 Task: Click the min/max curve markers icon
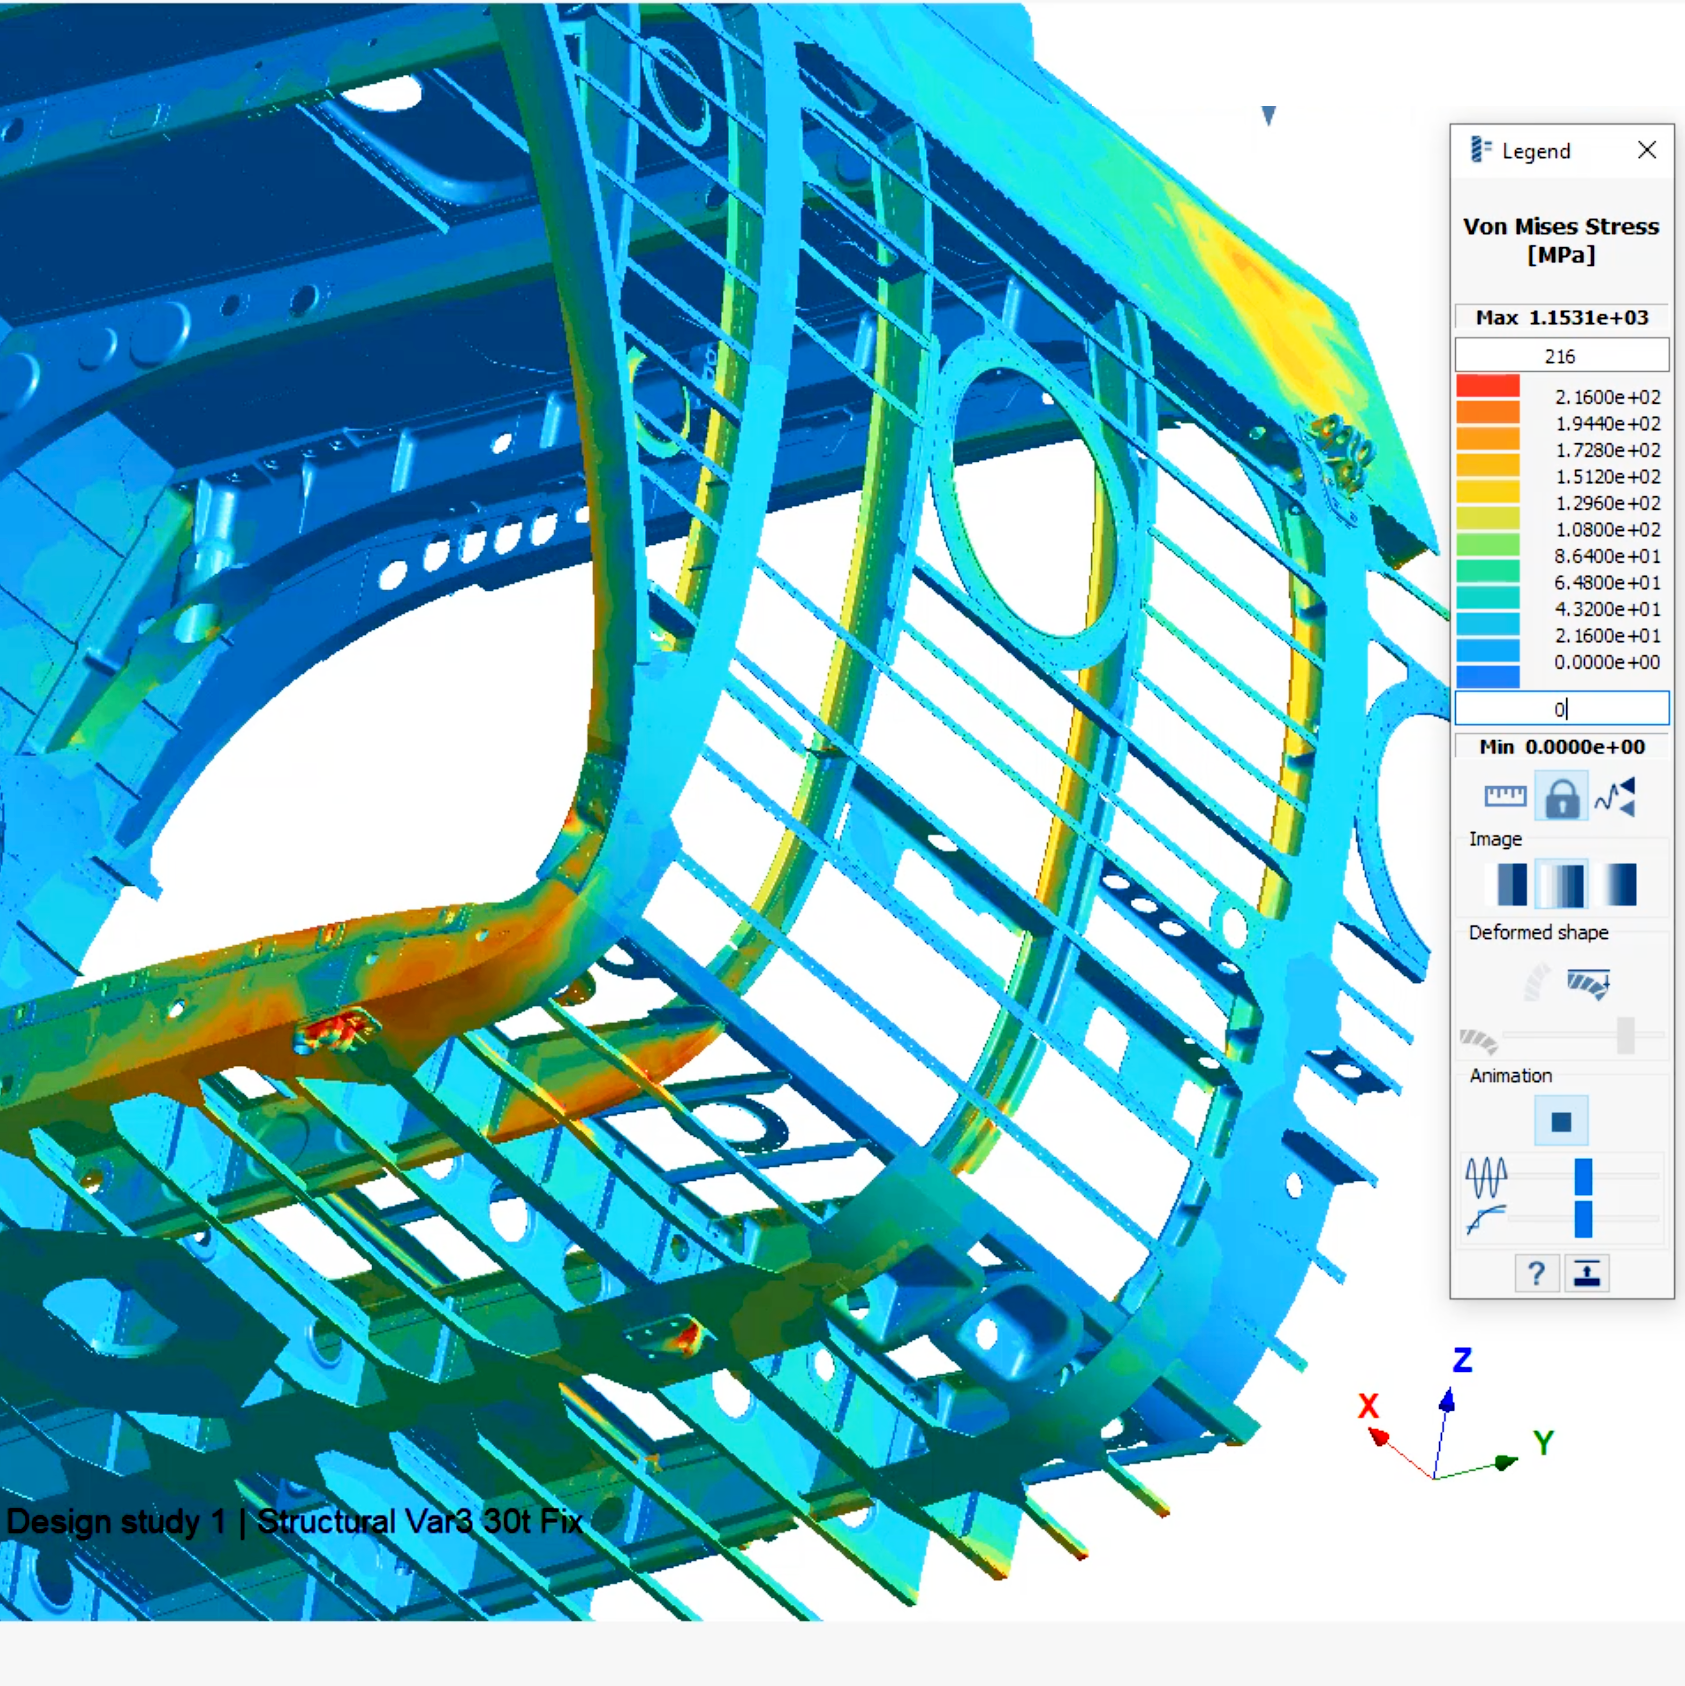pos(1616,797)
